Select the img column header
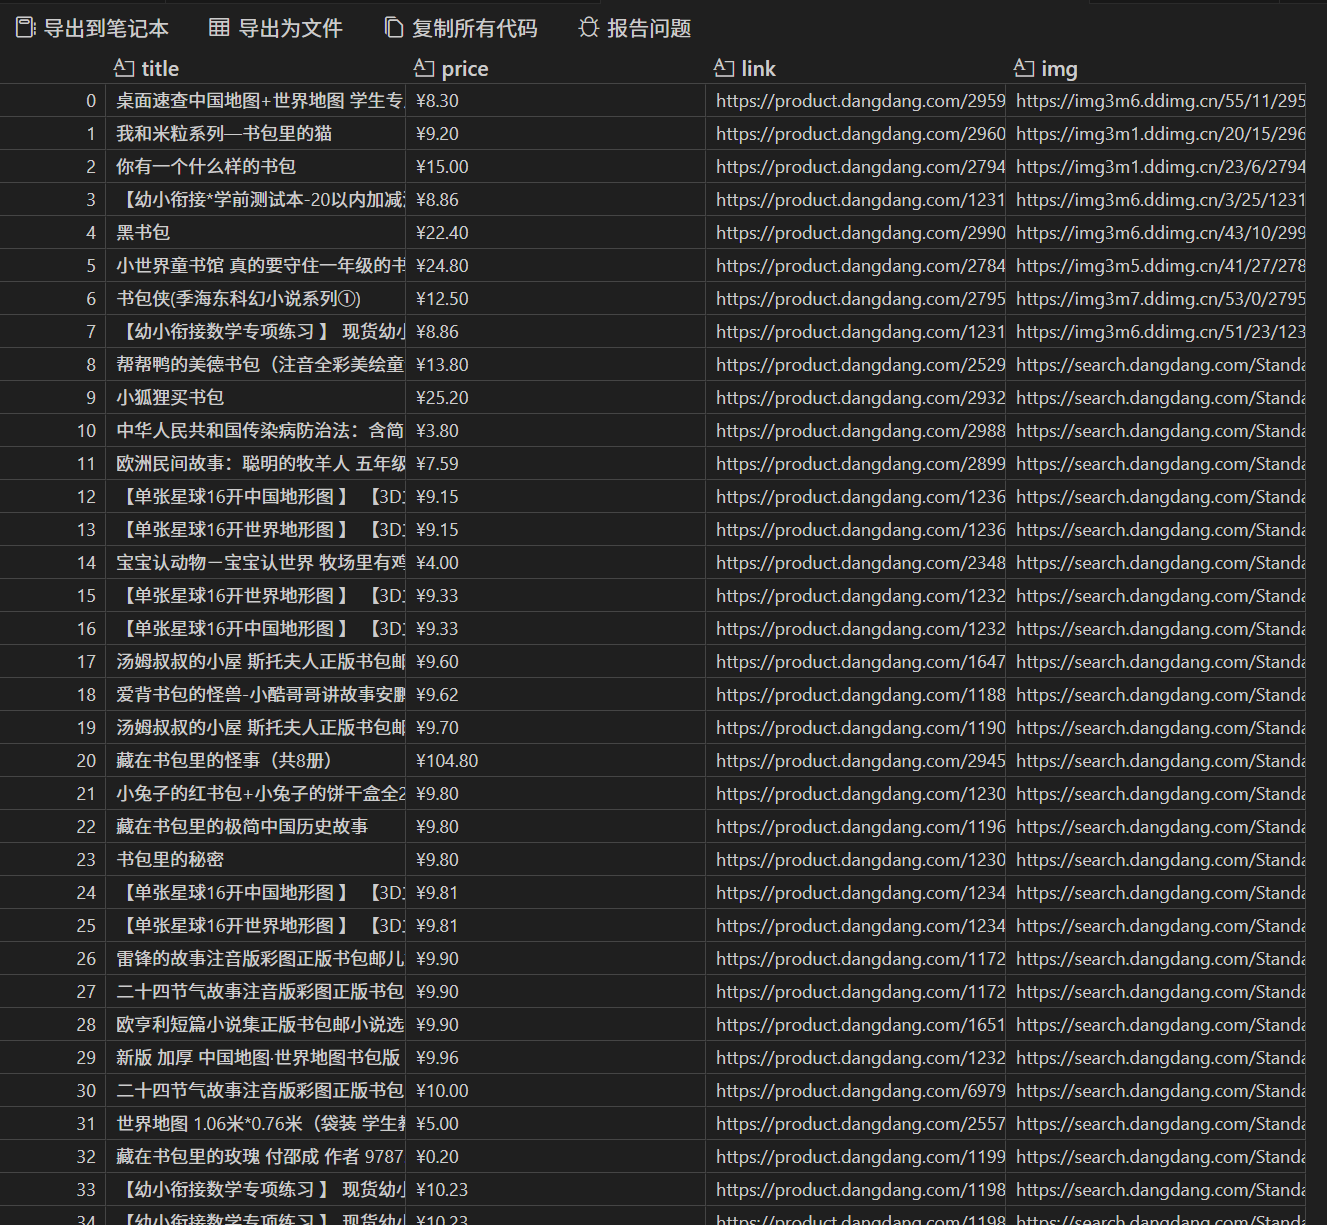The height and width of the screenshot is (1225, 1327). pos(1059,68)
